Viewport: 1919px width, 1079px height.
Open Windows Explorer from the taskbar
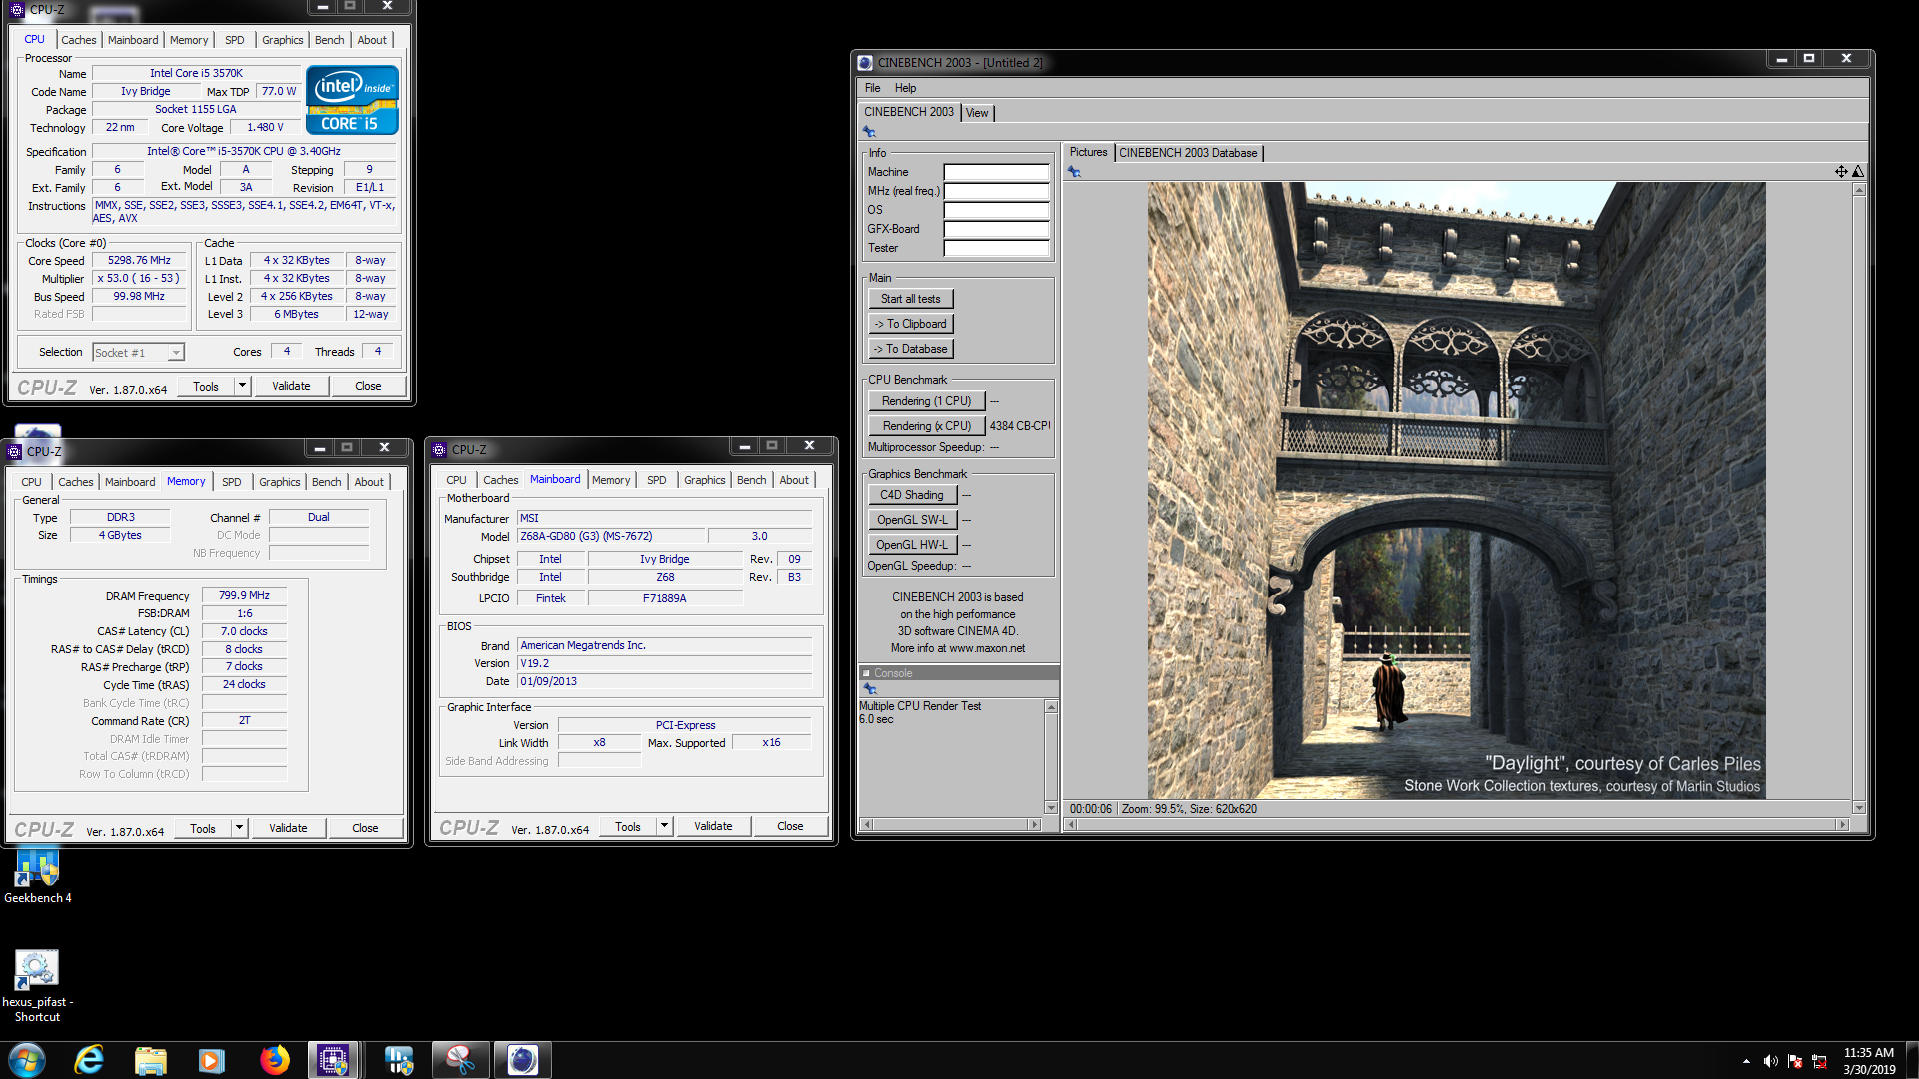(x=150, y=1060)
